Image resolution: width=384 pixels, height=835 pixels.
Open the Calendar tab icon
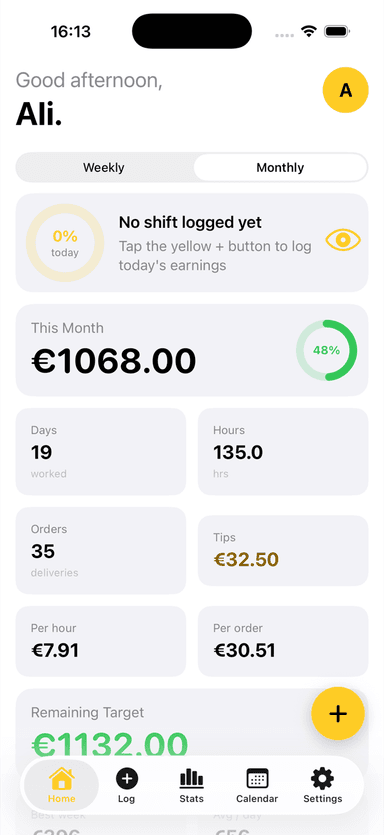(257, 779)
